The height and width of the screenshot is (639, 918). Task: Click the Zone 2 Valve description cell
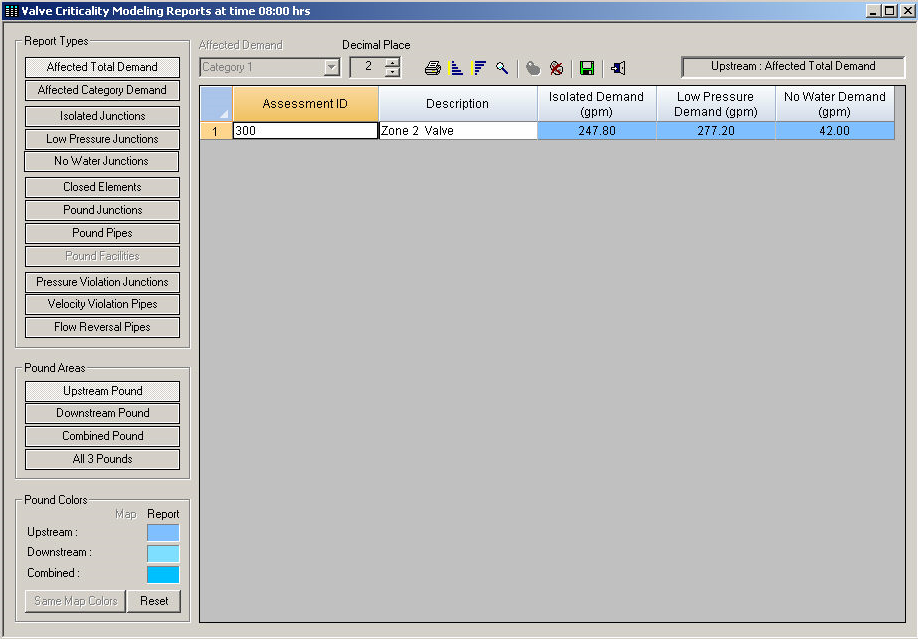click(x=458, y=131)
